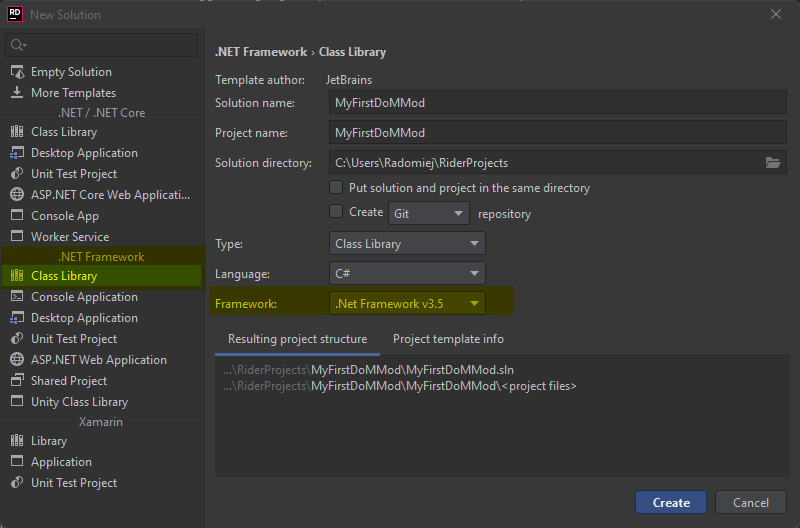Screen dimensions: 800x528
Task: Select Resulting project structure tab
Action: 297,339
